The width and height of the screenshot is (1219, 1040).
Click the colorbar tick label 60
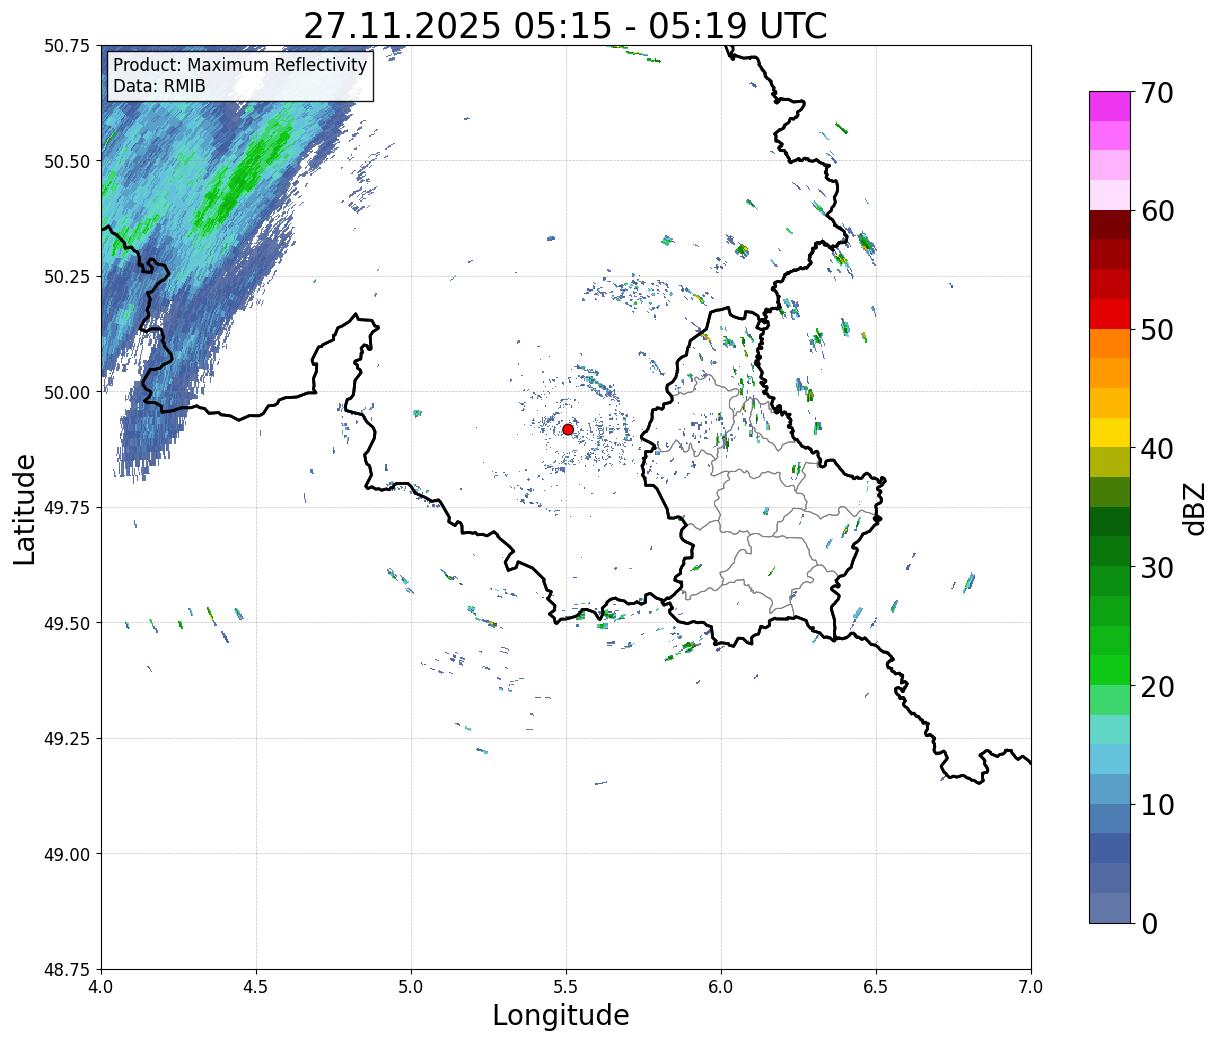tap(1157, 211)
